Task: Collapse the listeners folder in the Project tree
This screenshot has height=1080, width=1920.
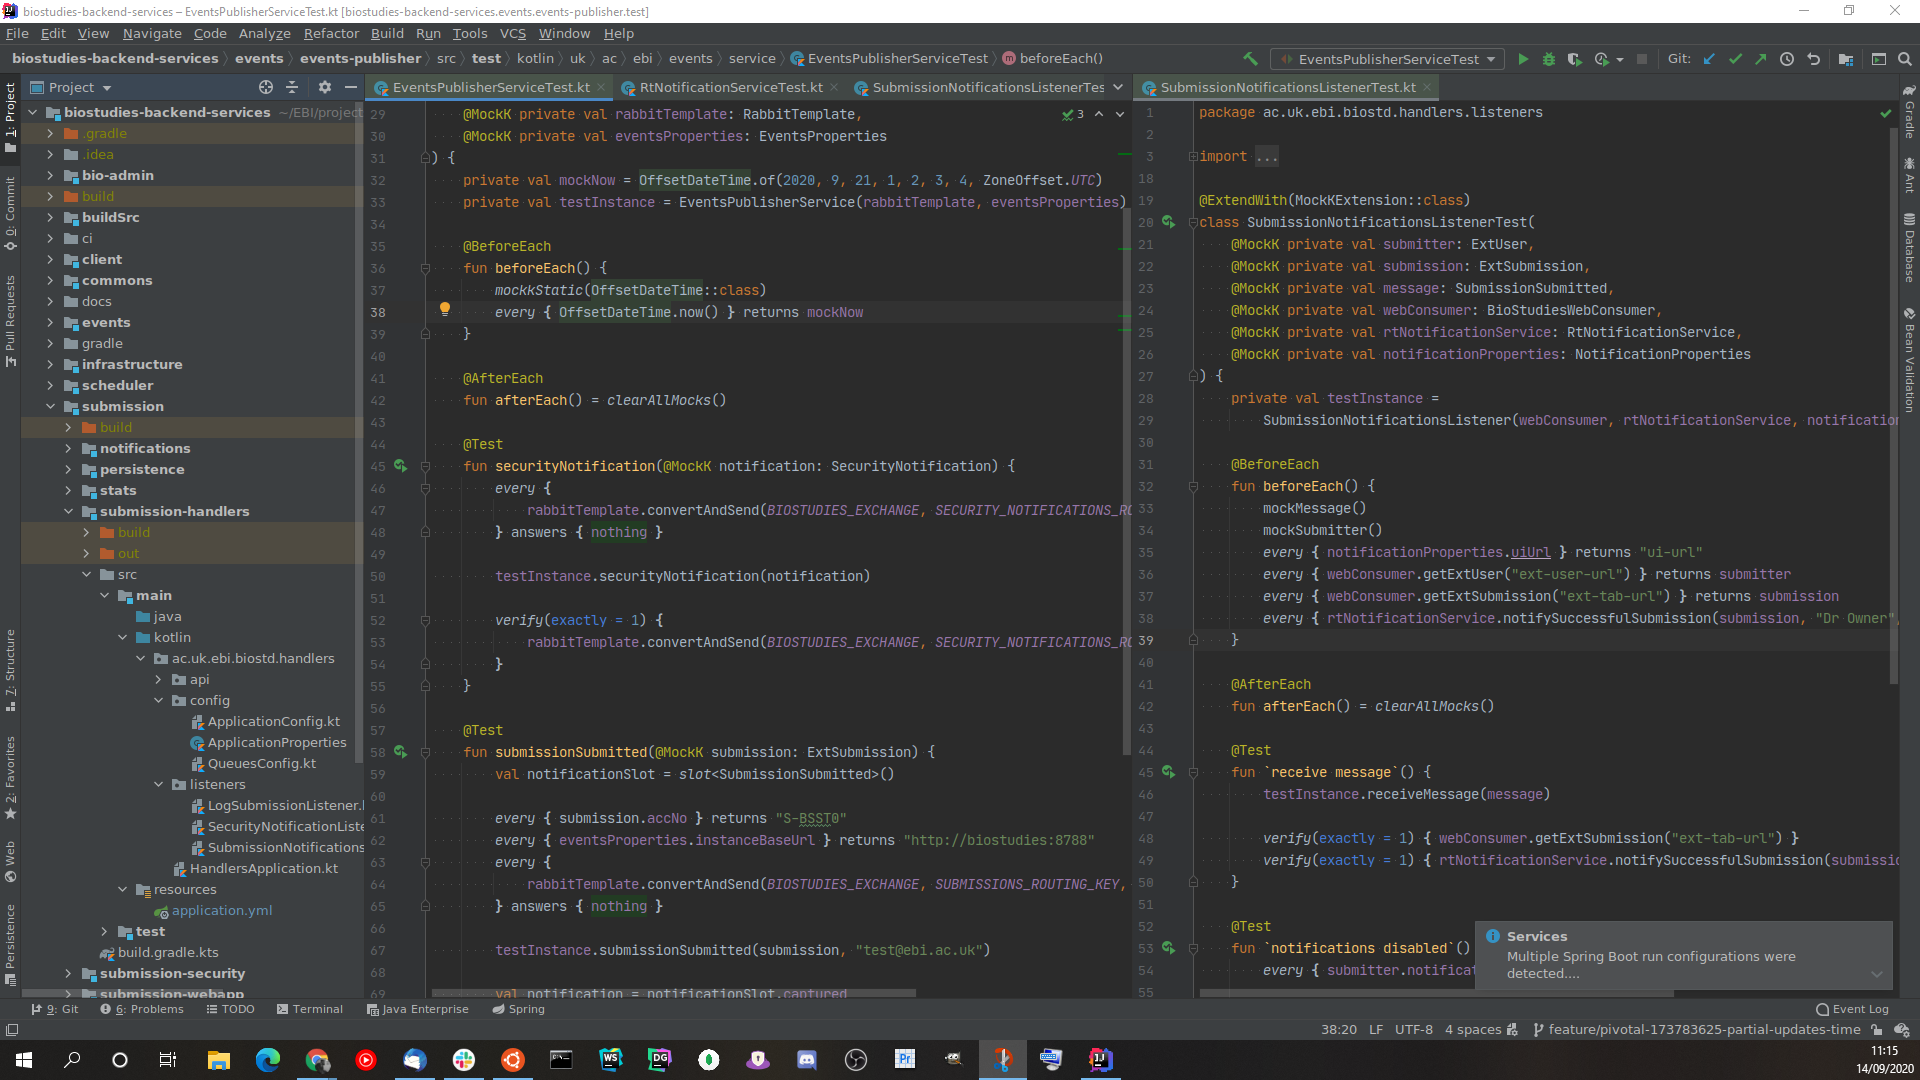Action: click(158, 784)
